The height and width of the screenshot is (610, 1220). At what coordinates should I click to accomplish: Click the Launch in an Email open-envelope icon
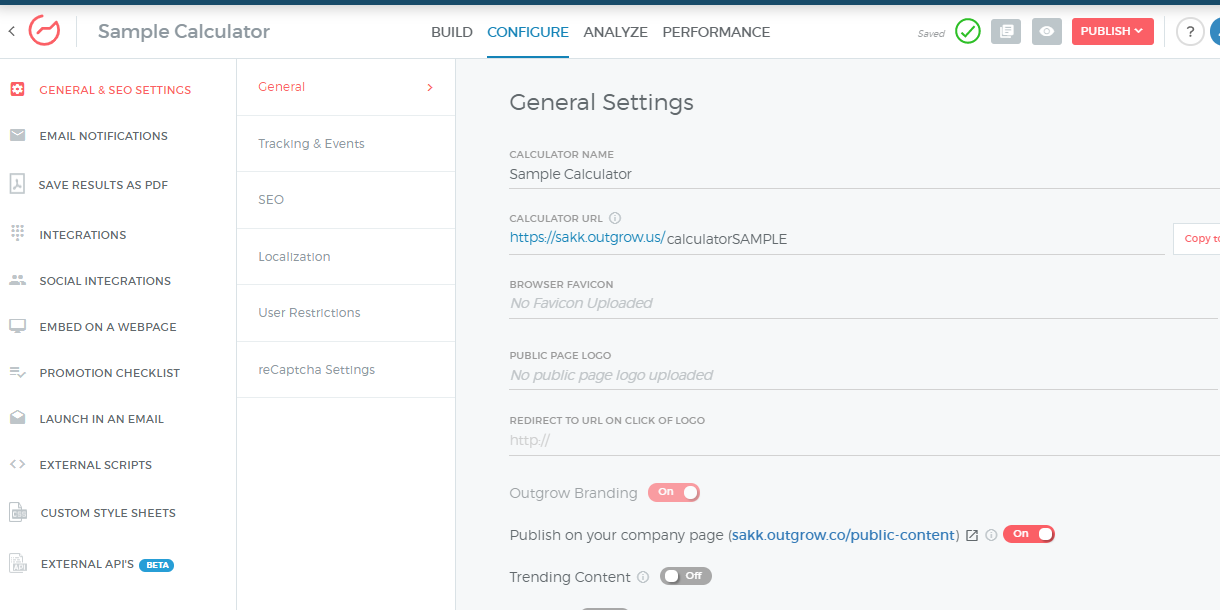pos(17,418)
